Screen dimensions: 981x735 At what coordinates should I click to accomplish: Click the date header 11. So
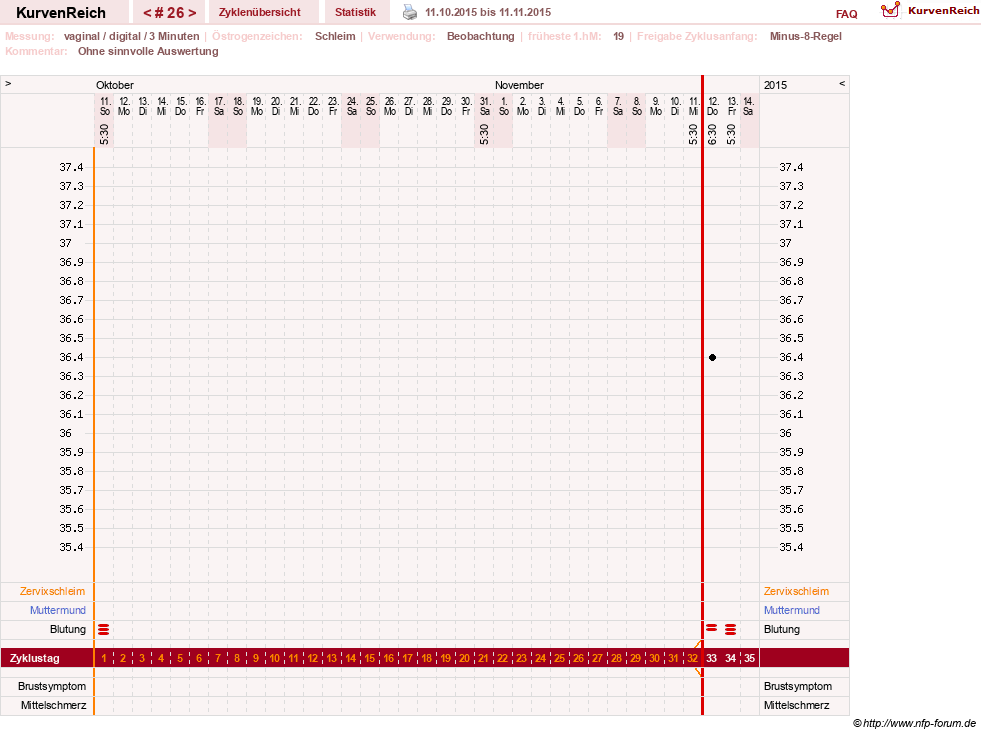104,106
